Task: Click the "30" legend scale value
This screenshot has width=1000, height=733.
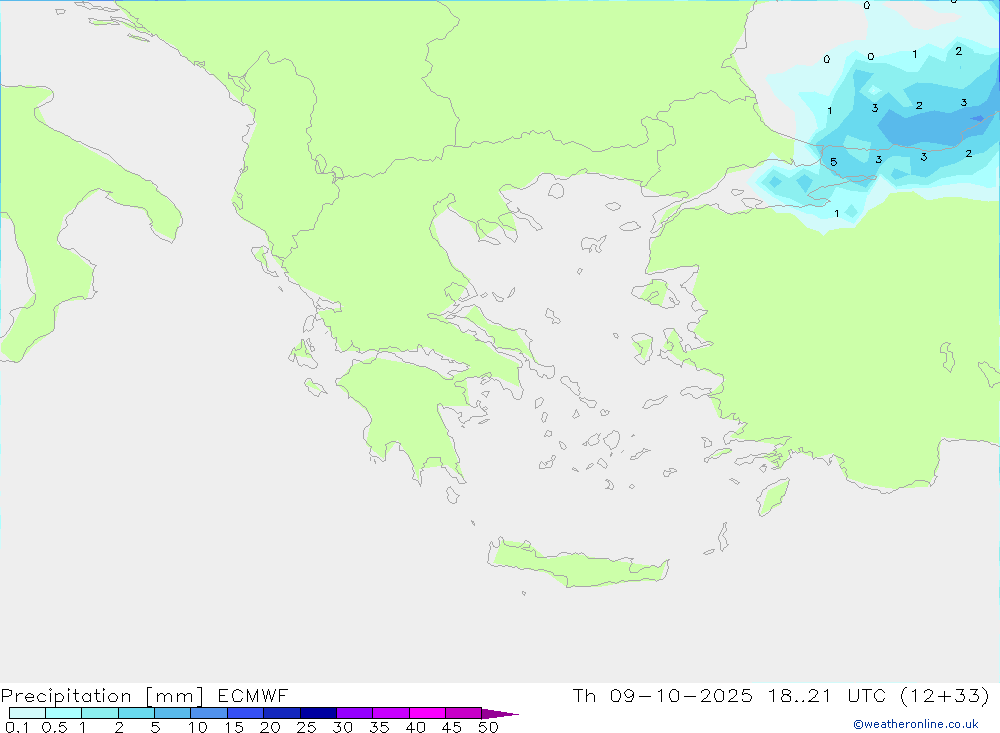Action: 342,727
